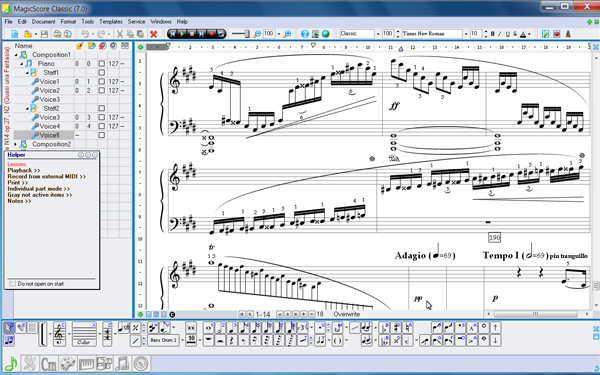600x375 pixels.
Task: Open 'Record from external MIDI >>' lesson
Action: coord(46,176)
